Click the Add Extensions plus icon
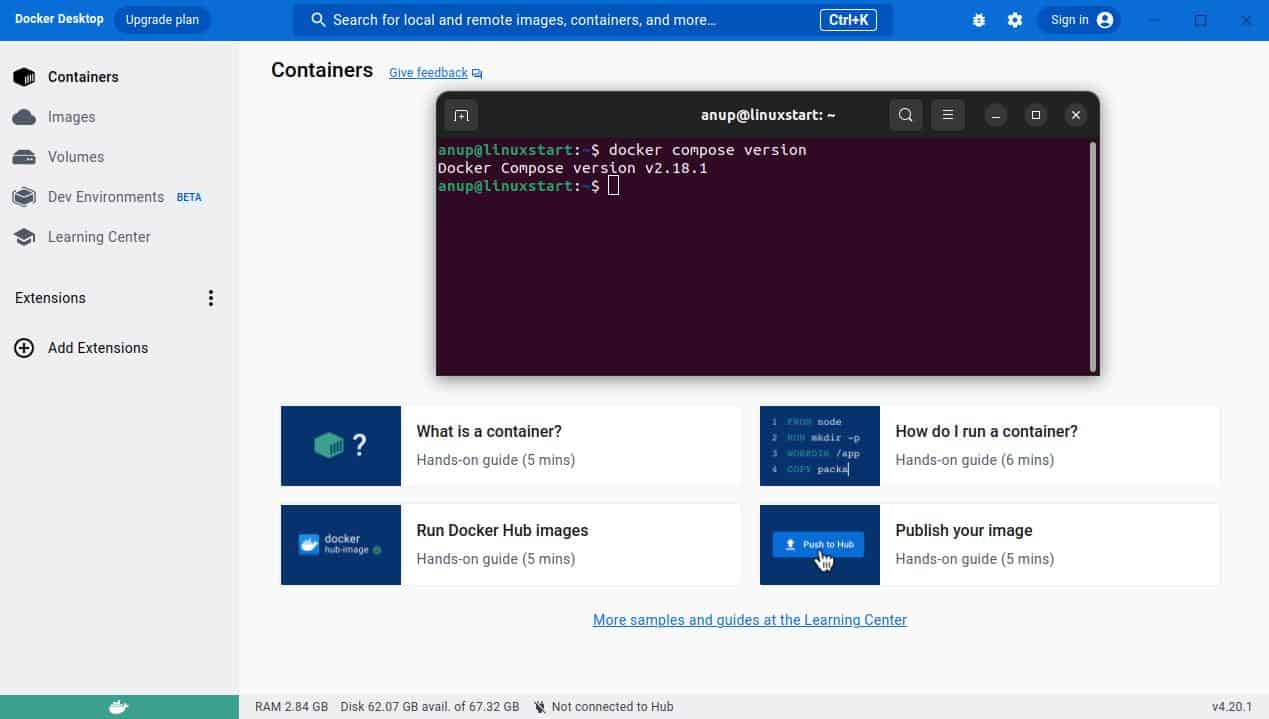Image resolution: width=1269 pixels, height=719 pixels. point(23,348)
